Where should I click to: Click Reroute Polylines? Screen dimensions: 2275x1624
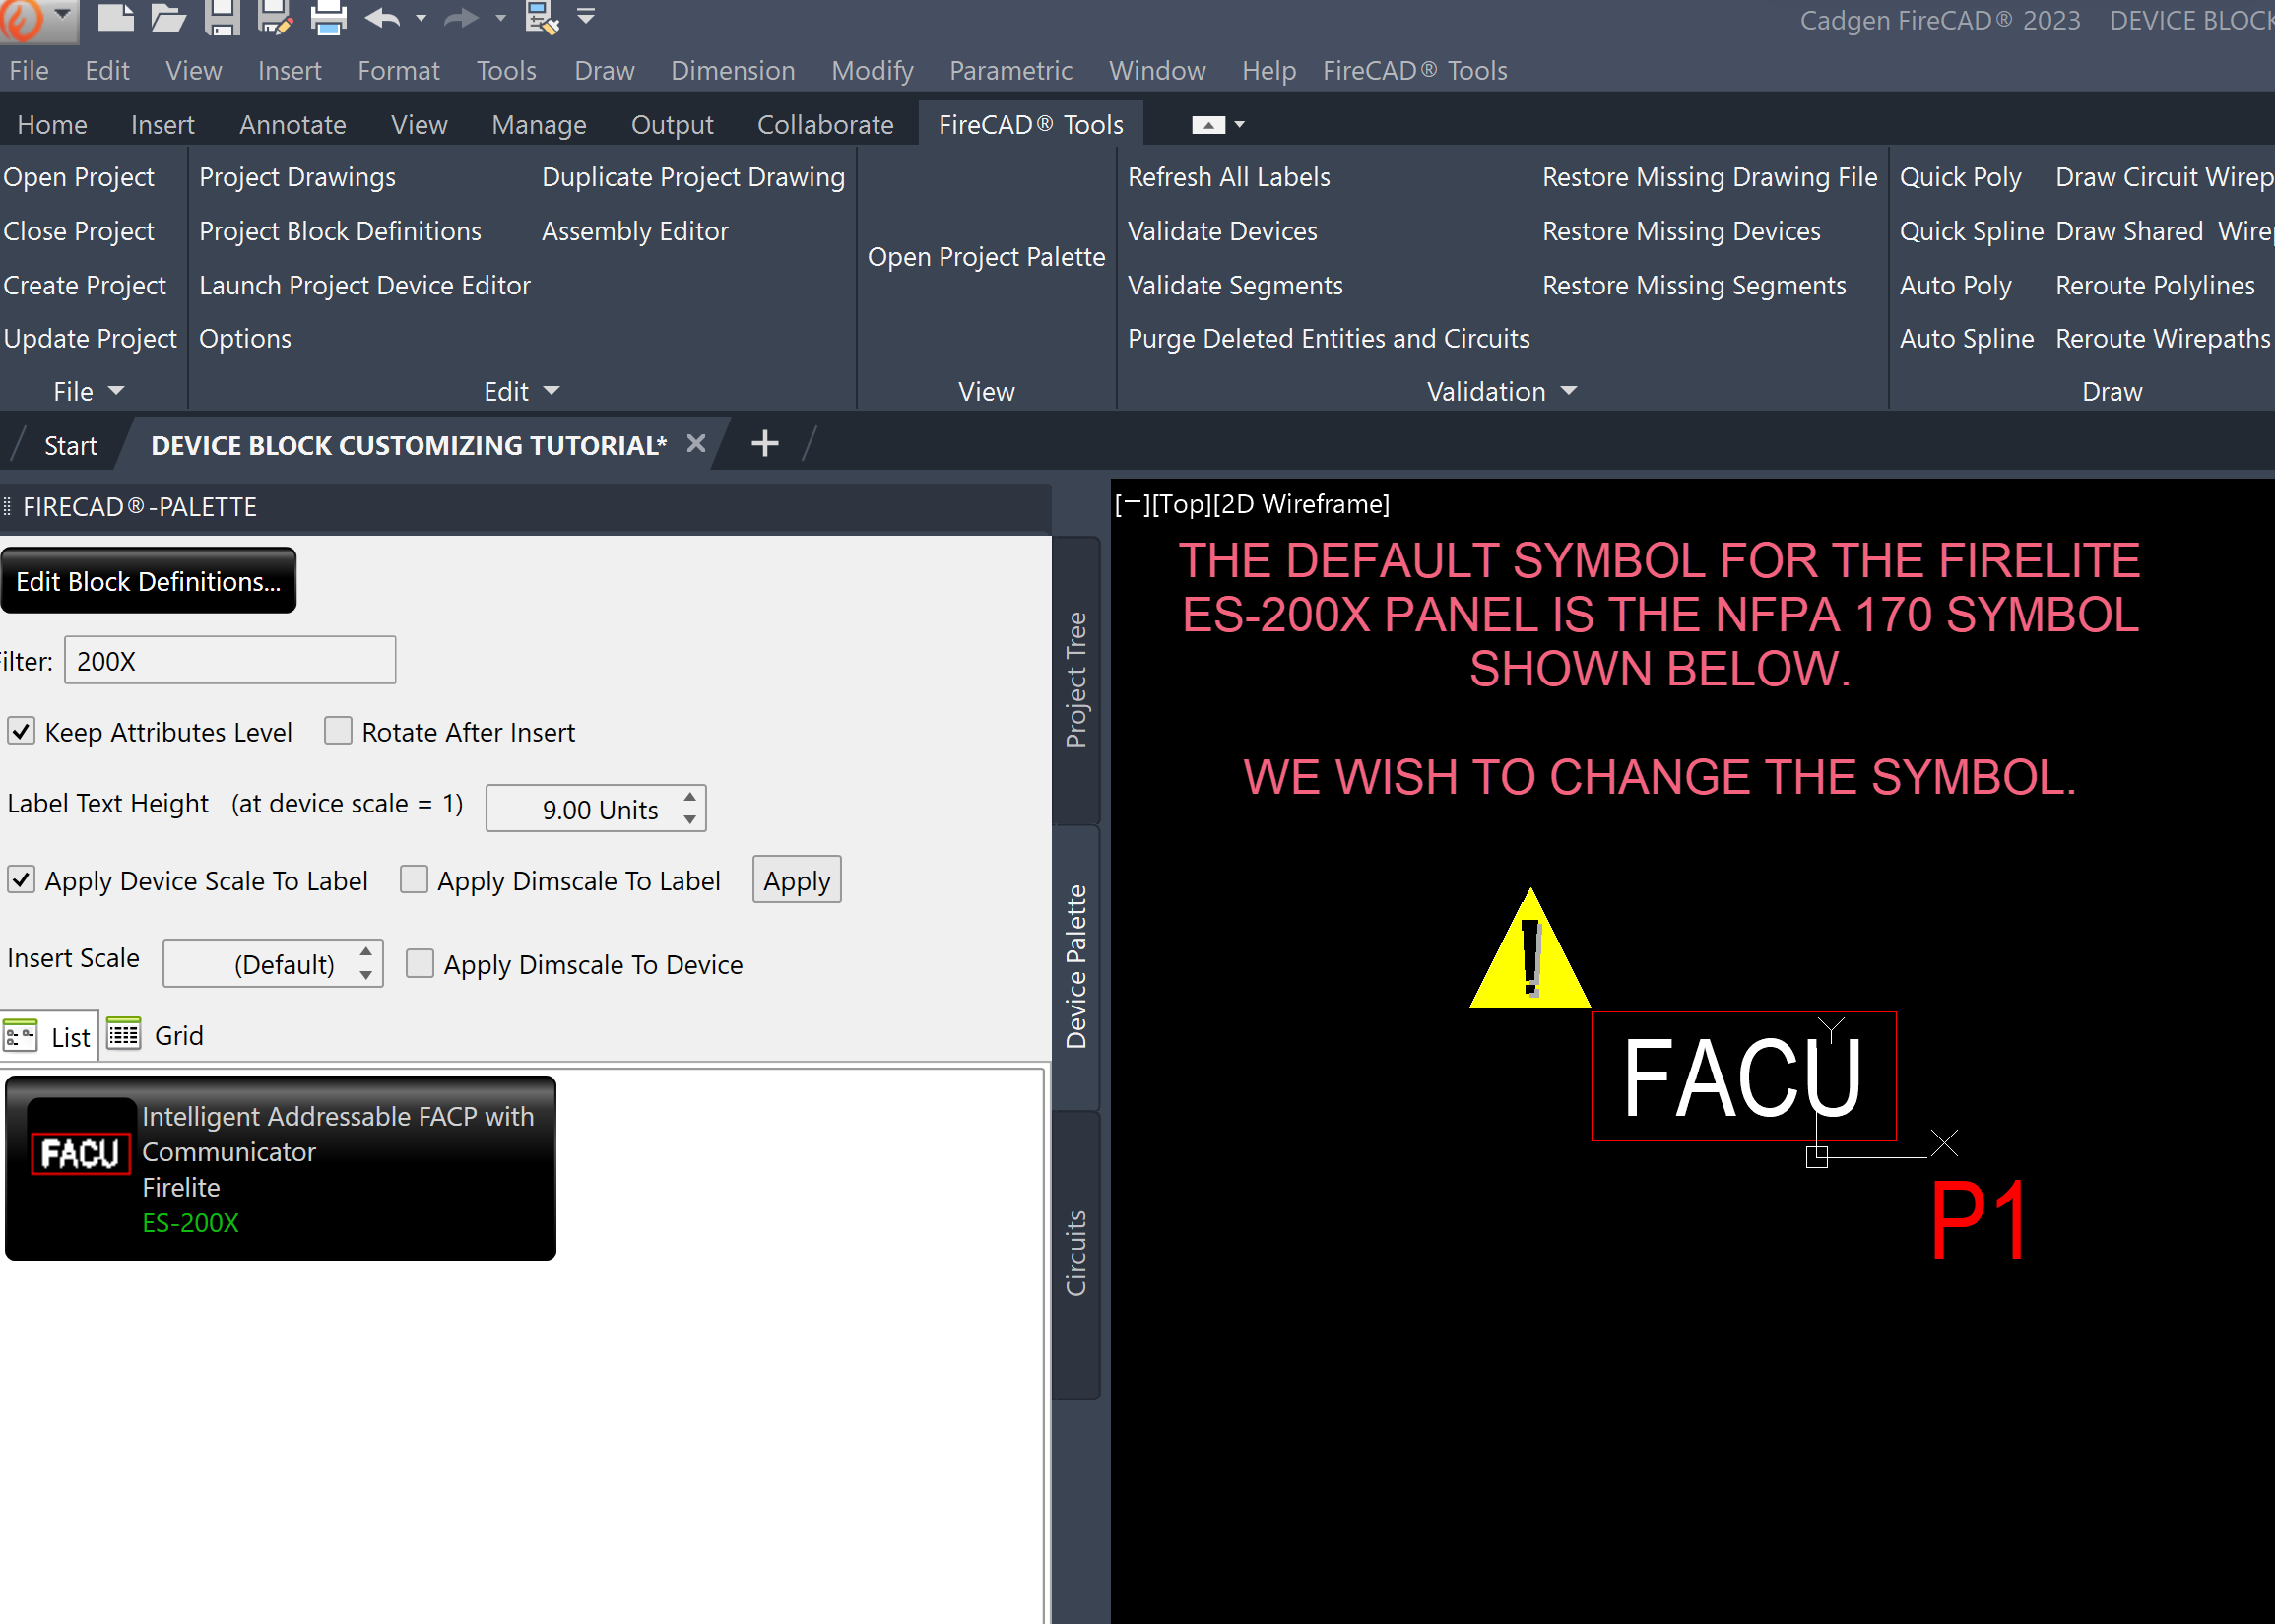pyautogui.click(x=2155, y=285)
